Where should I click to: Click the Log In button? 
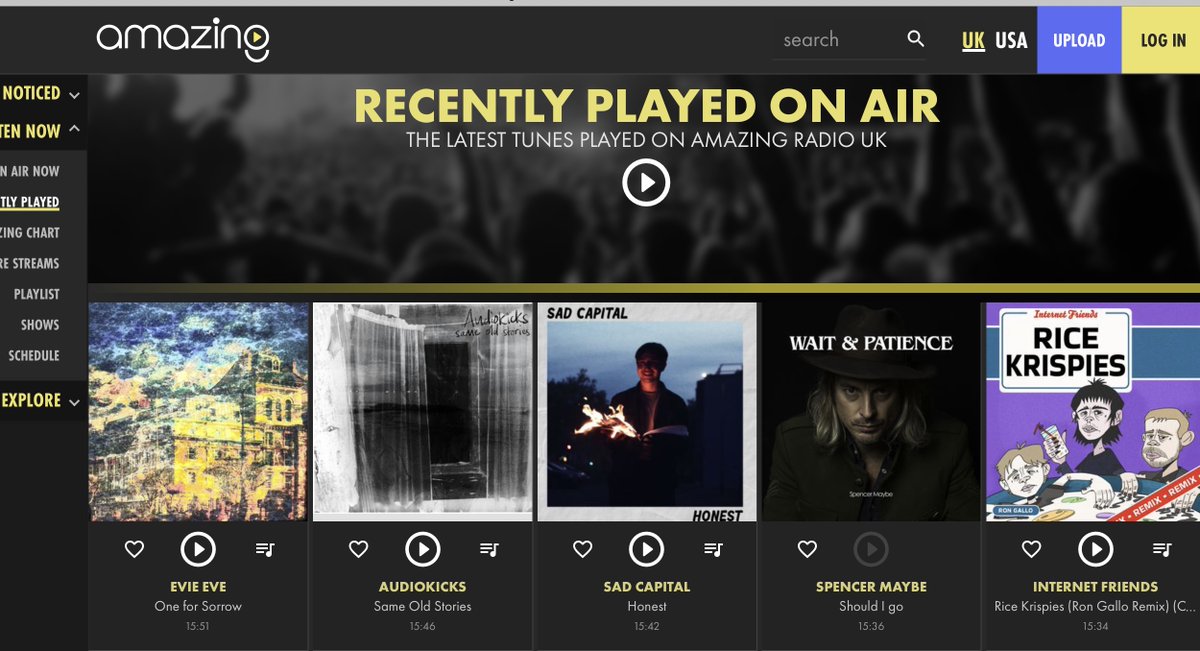1163,40
